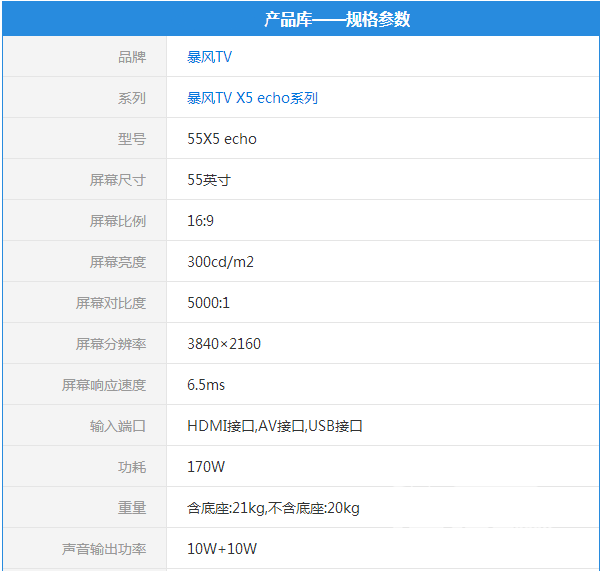Select the 品牌 row label
601x571 pixels.
pyautogui.click(x=132, y=57)
